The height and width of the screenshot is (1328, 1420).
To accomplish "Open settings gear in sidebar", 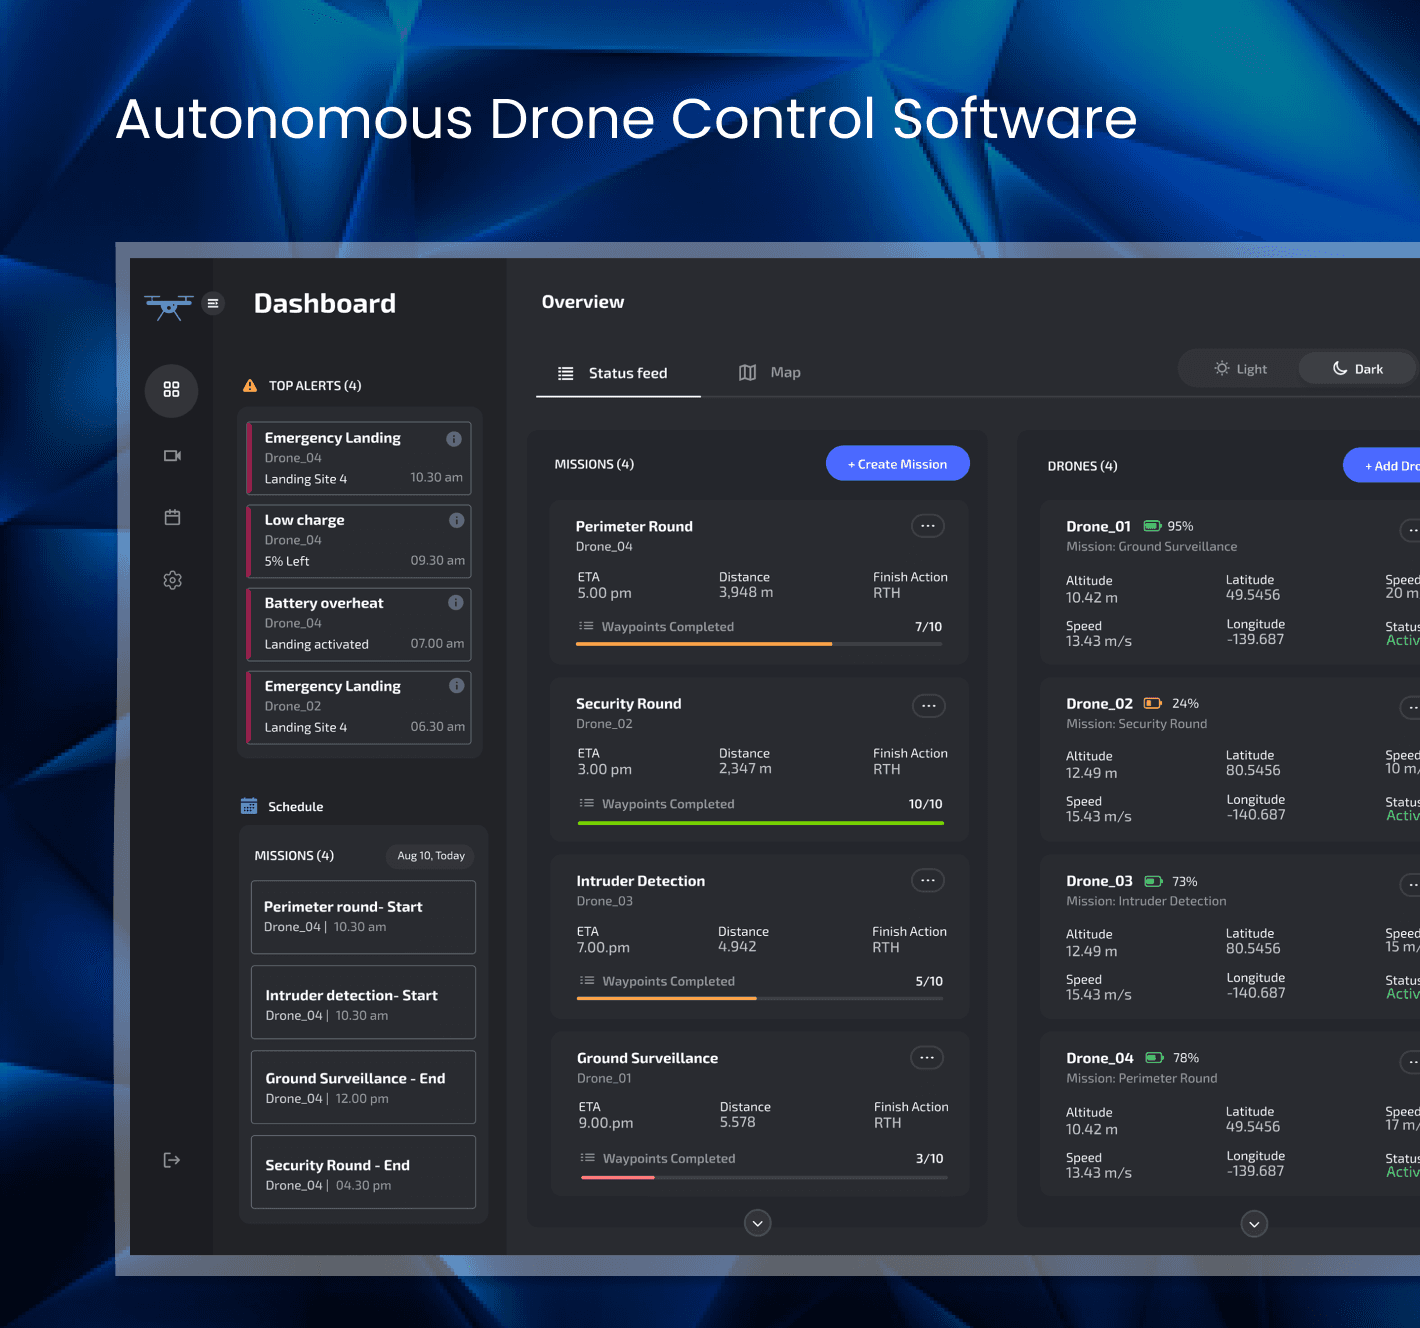I will pos(172,580).
